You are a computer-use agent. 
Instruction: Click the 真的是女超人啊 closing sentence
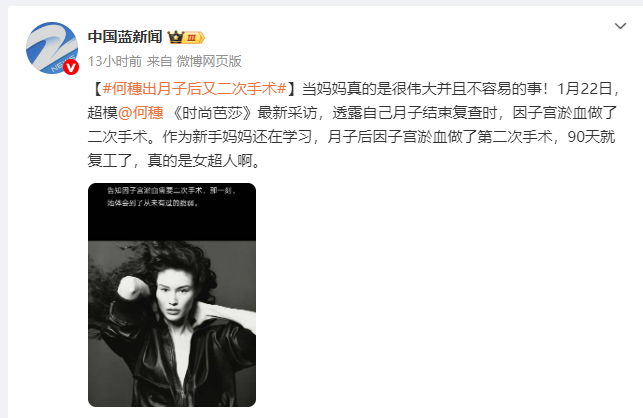pyautogui.click(x=198, y=160)
